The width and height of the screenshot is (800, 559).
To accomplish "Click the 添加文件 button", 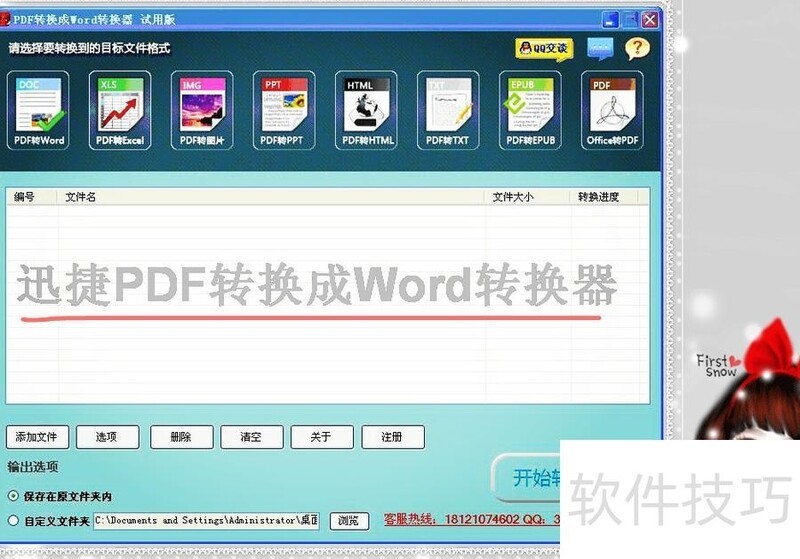I will pos(38,437).
